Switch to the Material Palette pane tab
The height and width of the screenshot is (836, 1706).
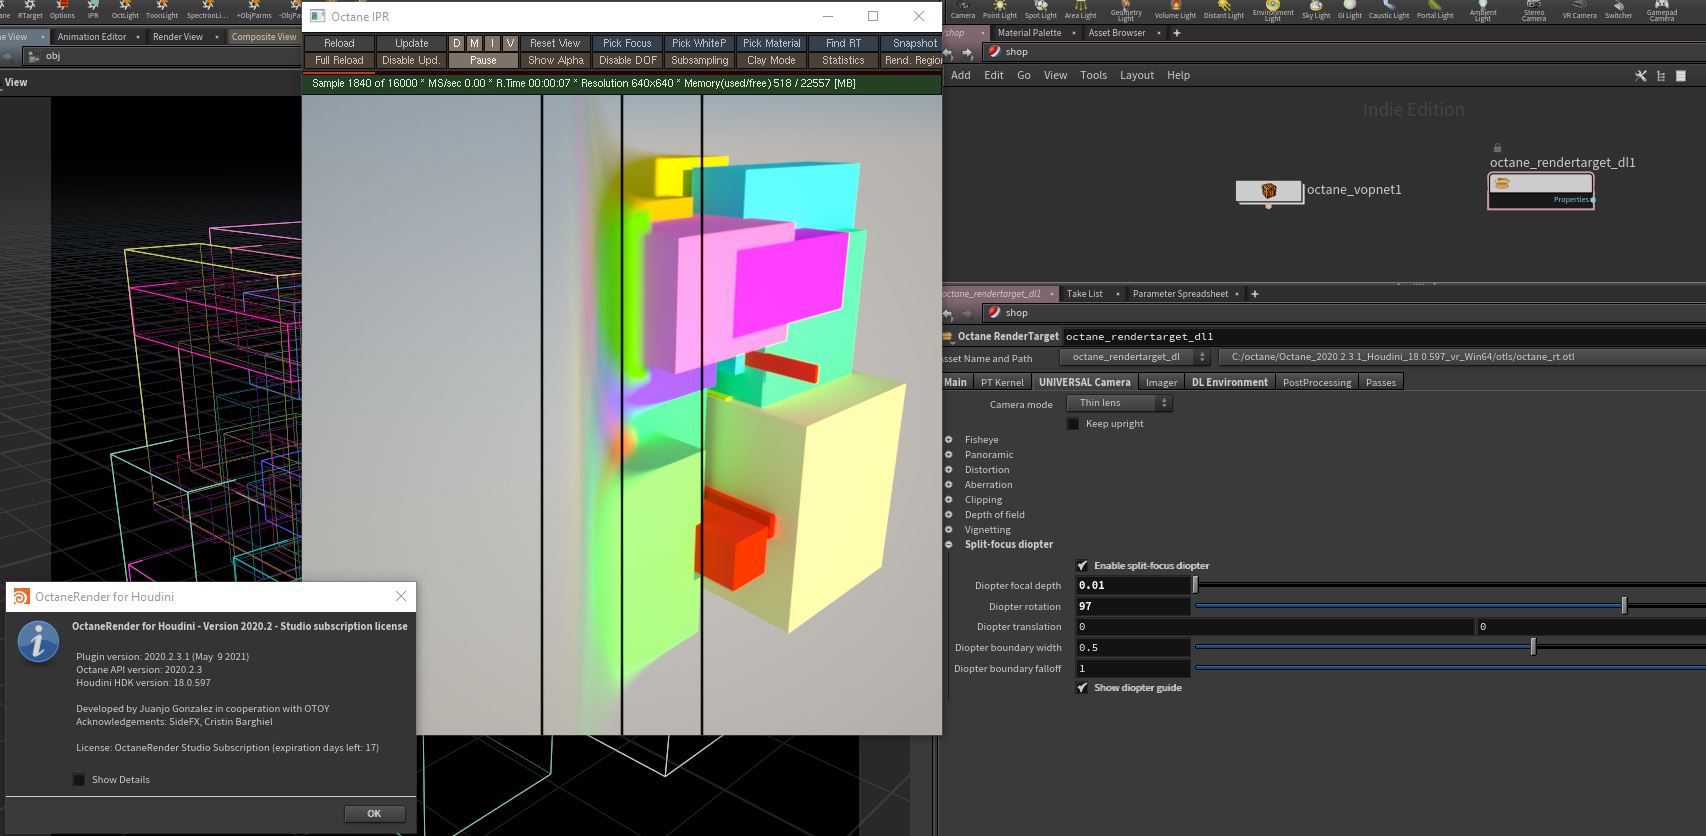pyautogui.click(x=1029, y=33)
